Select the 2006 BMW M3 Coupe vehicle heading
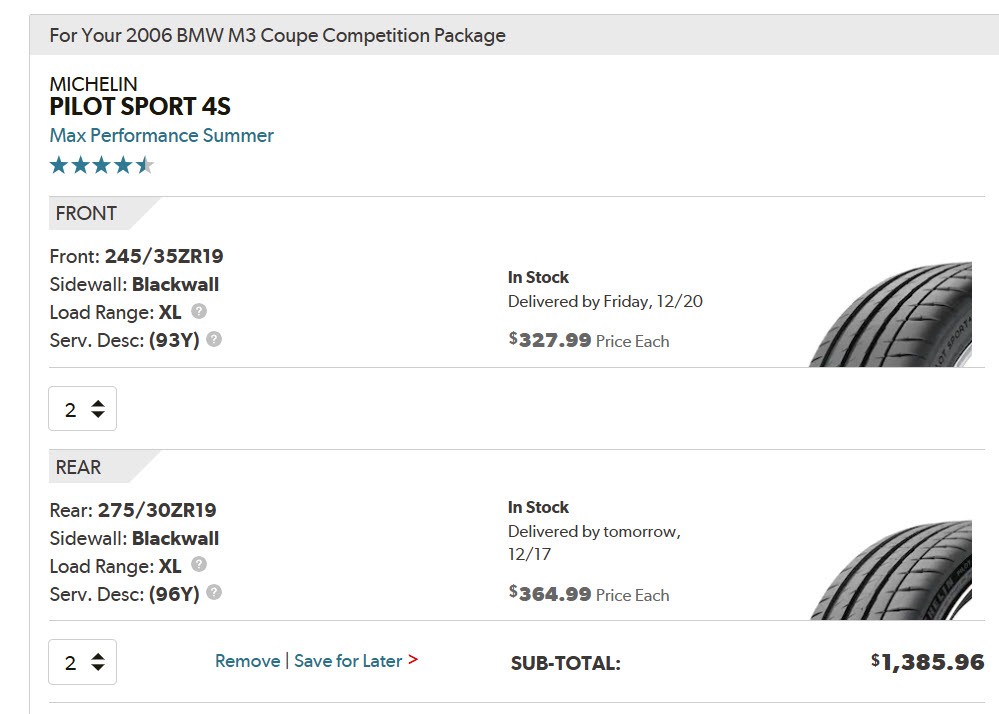The image size is (999, 714). (x=278, y=35)
